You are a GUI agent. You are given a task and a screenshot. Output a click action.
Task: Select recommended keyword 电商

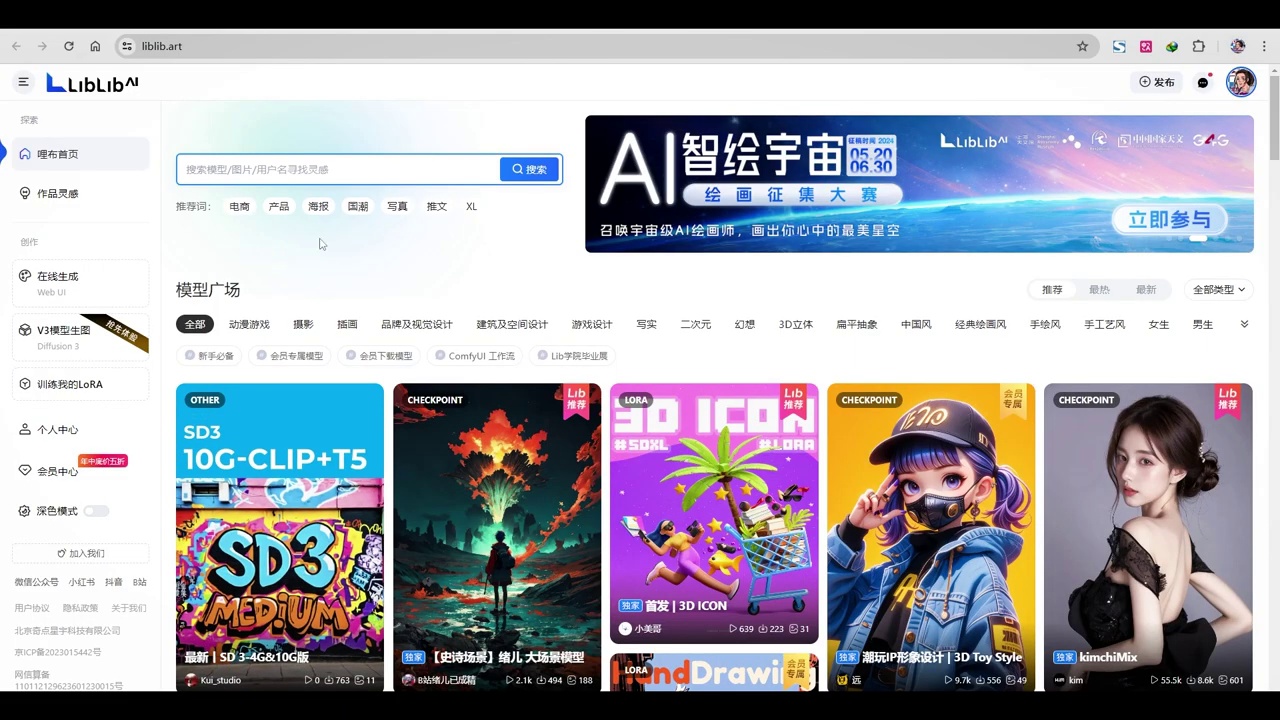click(239, 206)
